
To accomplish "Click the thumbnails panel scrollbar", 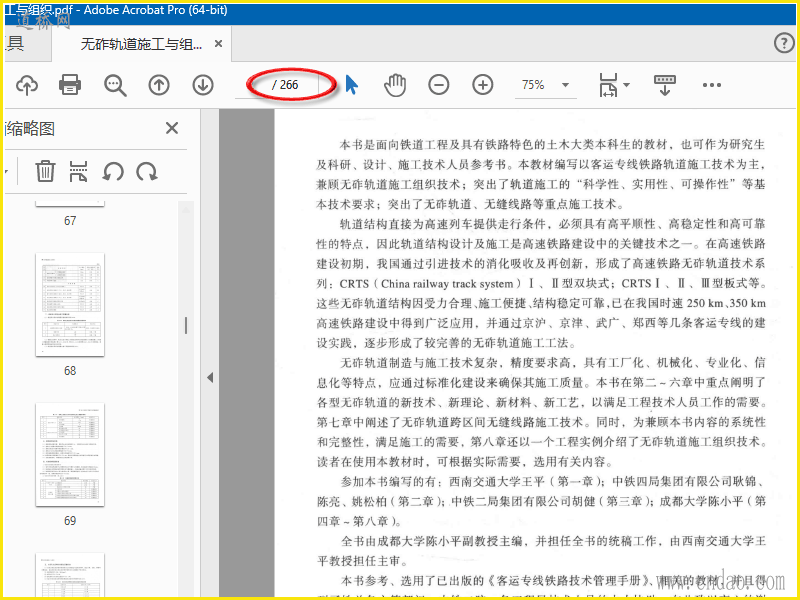I will (186, 326).
